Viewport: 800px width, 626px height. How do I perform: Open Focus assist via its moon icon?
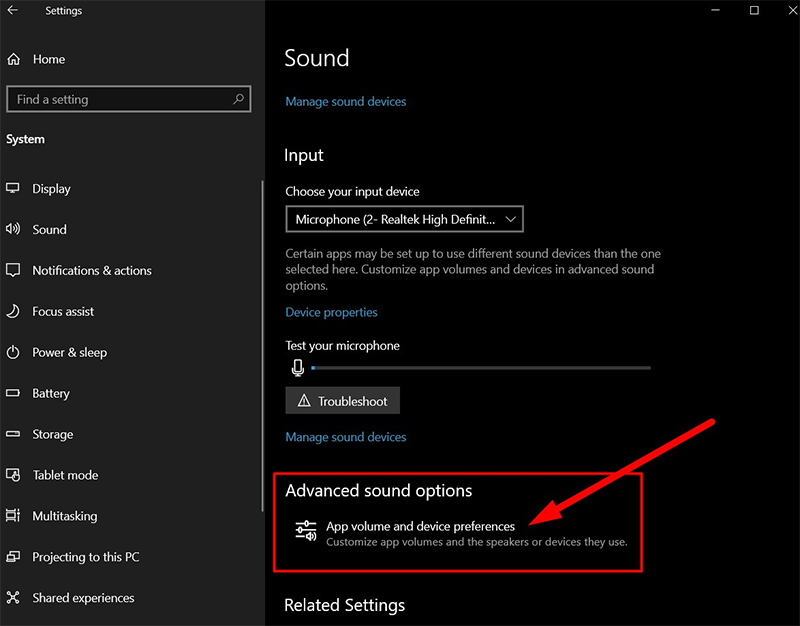[x=13, y=311]
